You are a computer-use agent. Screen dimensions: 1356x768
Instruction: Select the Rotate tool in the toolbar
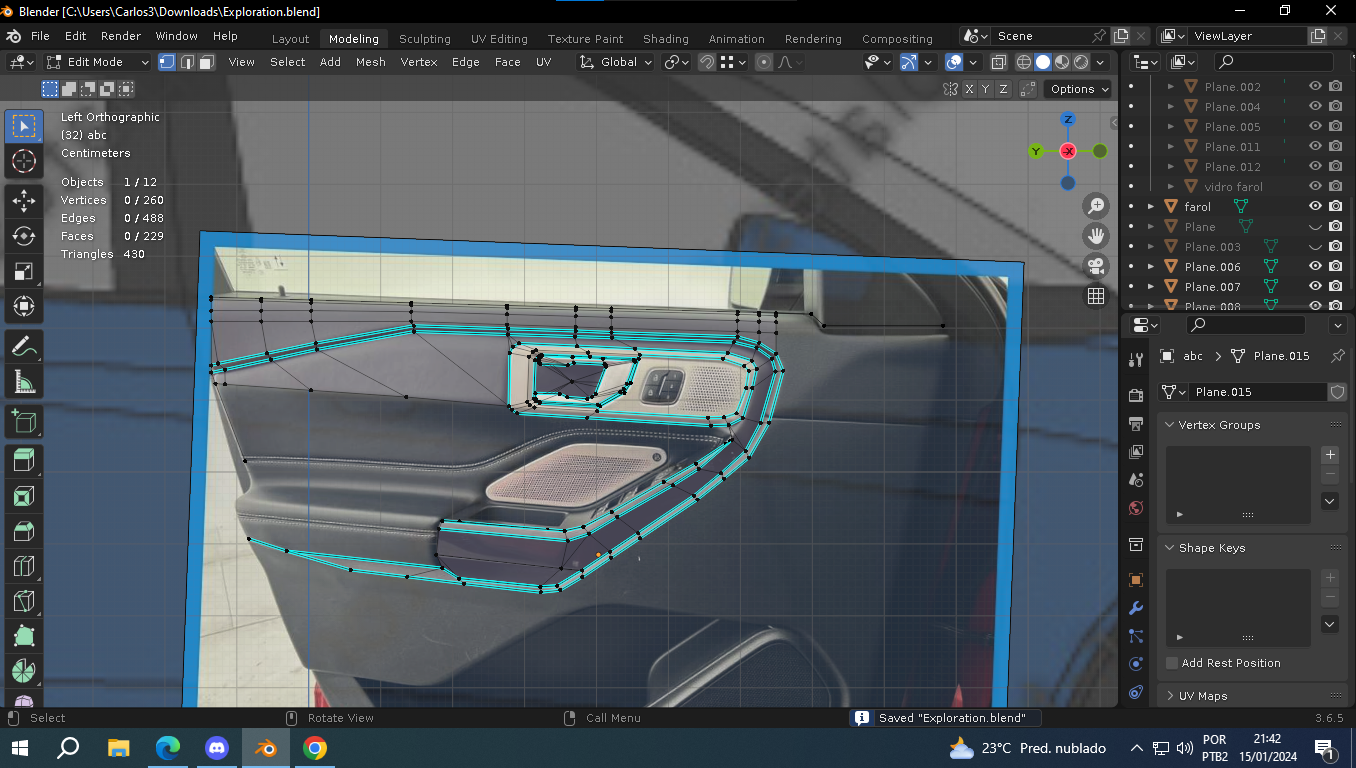point(23,236)
